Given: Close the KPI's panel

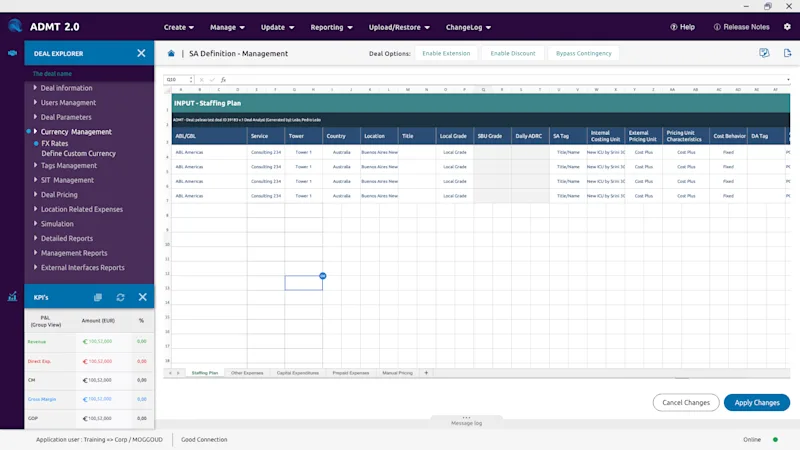Looking at the screenshot, I should (x=142, y=297).
